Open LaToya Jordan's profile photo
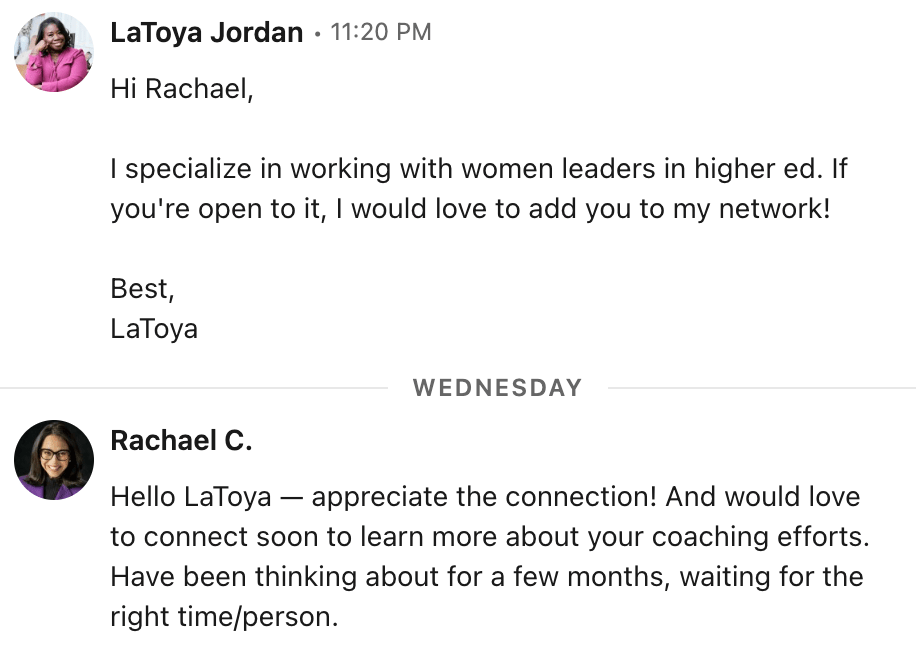 [x=54, y=52]
